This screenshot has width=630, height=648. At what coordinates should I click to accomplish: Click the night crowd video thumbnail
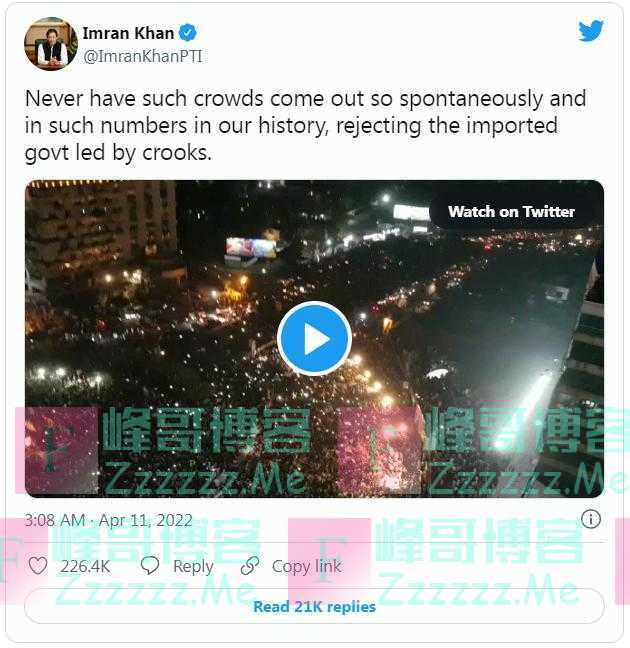[x=315, y=339]
